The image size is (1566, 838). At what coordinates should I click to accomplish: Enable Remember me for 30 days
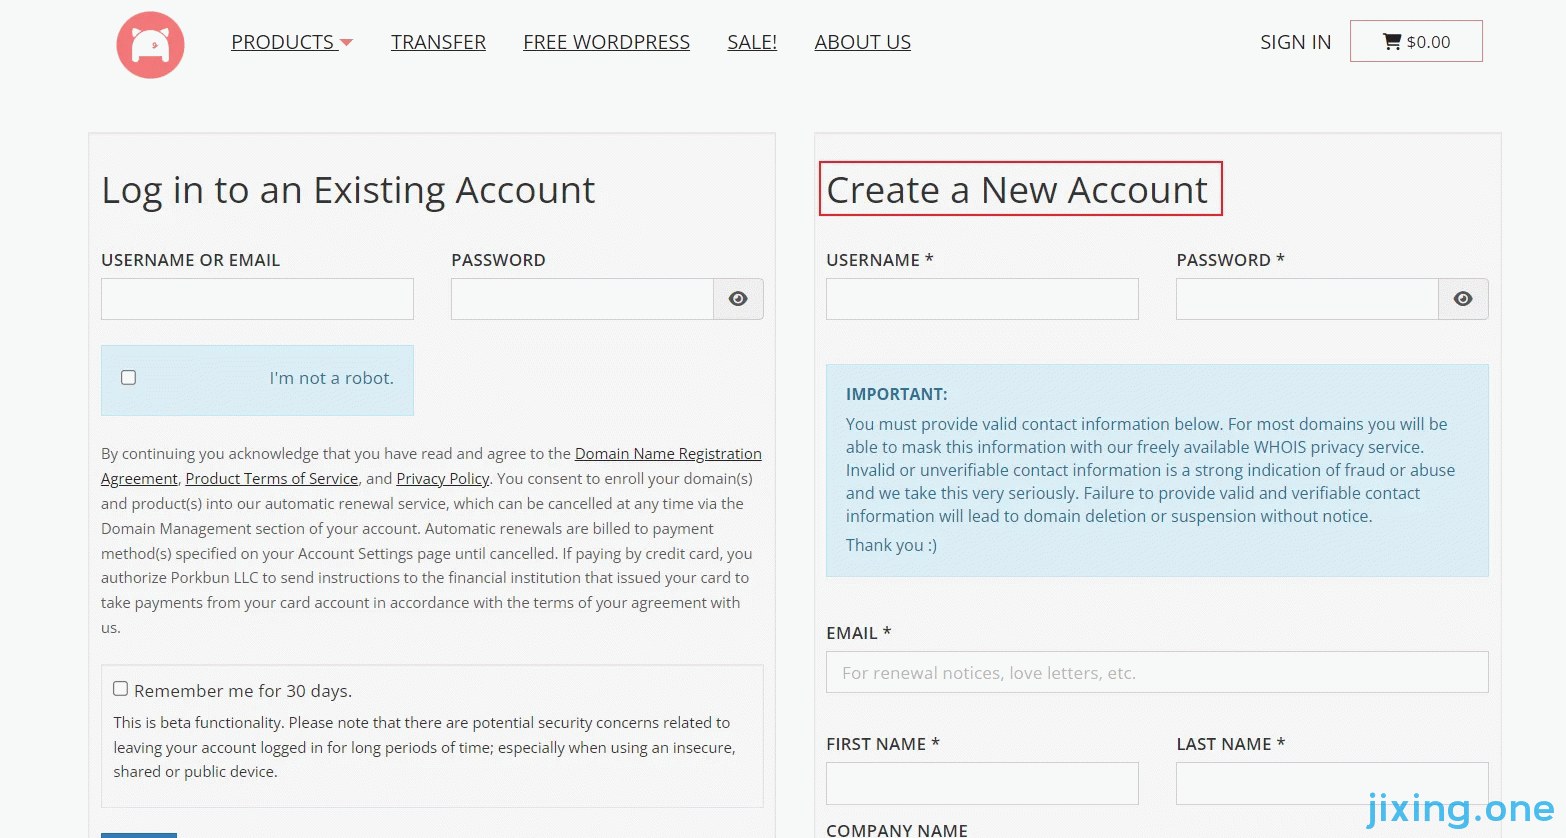coord(120,689)
